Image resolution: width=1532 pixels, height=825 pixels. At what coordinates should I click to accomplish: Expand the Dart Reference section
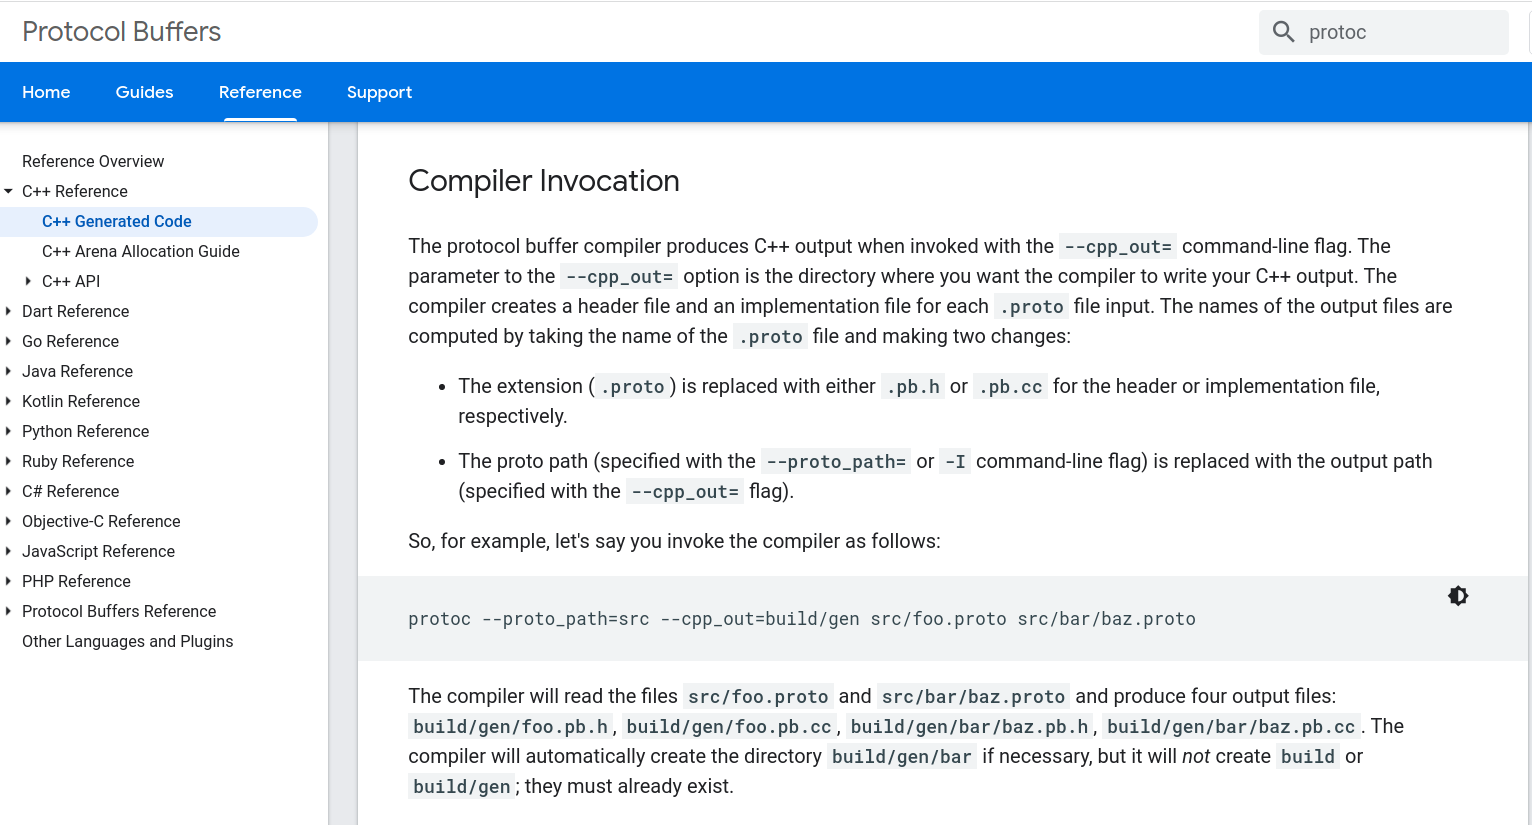9,311
